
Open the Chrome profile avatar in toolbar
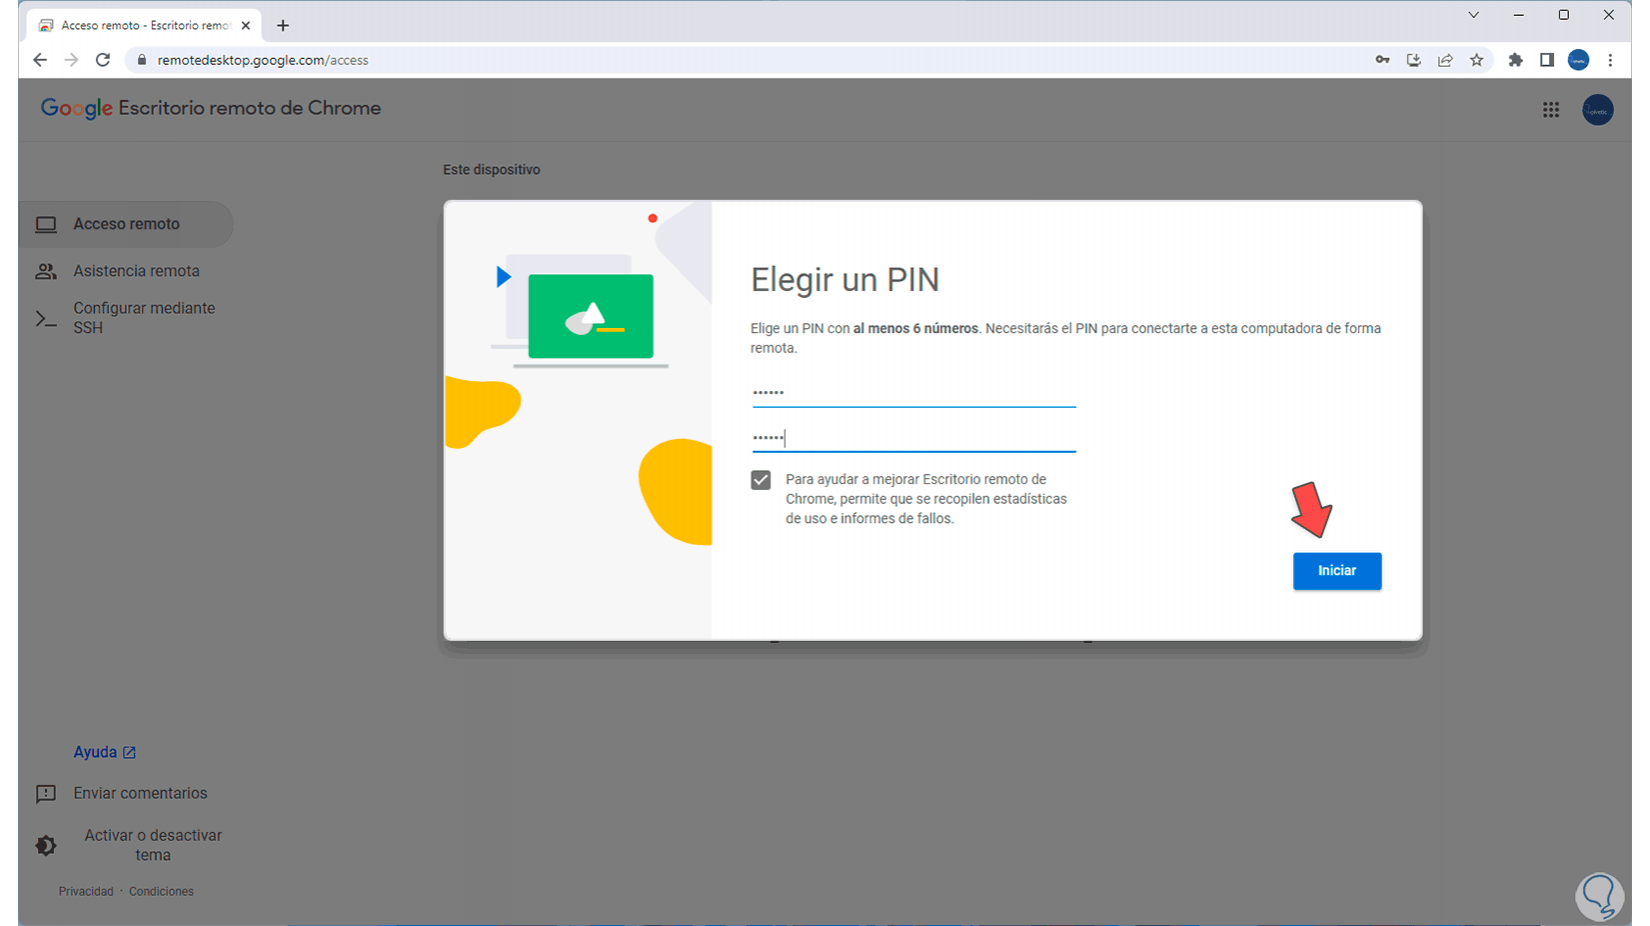[1579, 60]
